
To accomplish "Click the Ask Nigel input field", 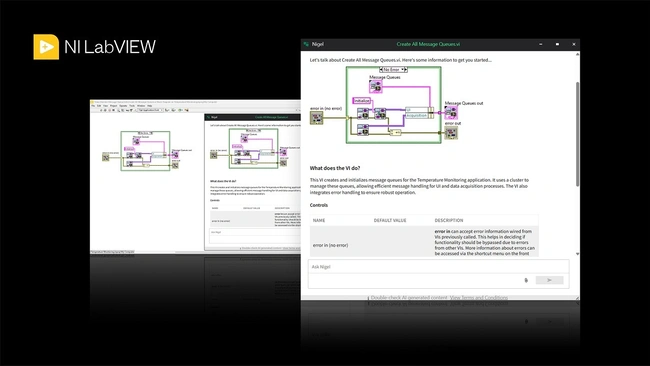I will click(439, 267).
